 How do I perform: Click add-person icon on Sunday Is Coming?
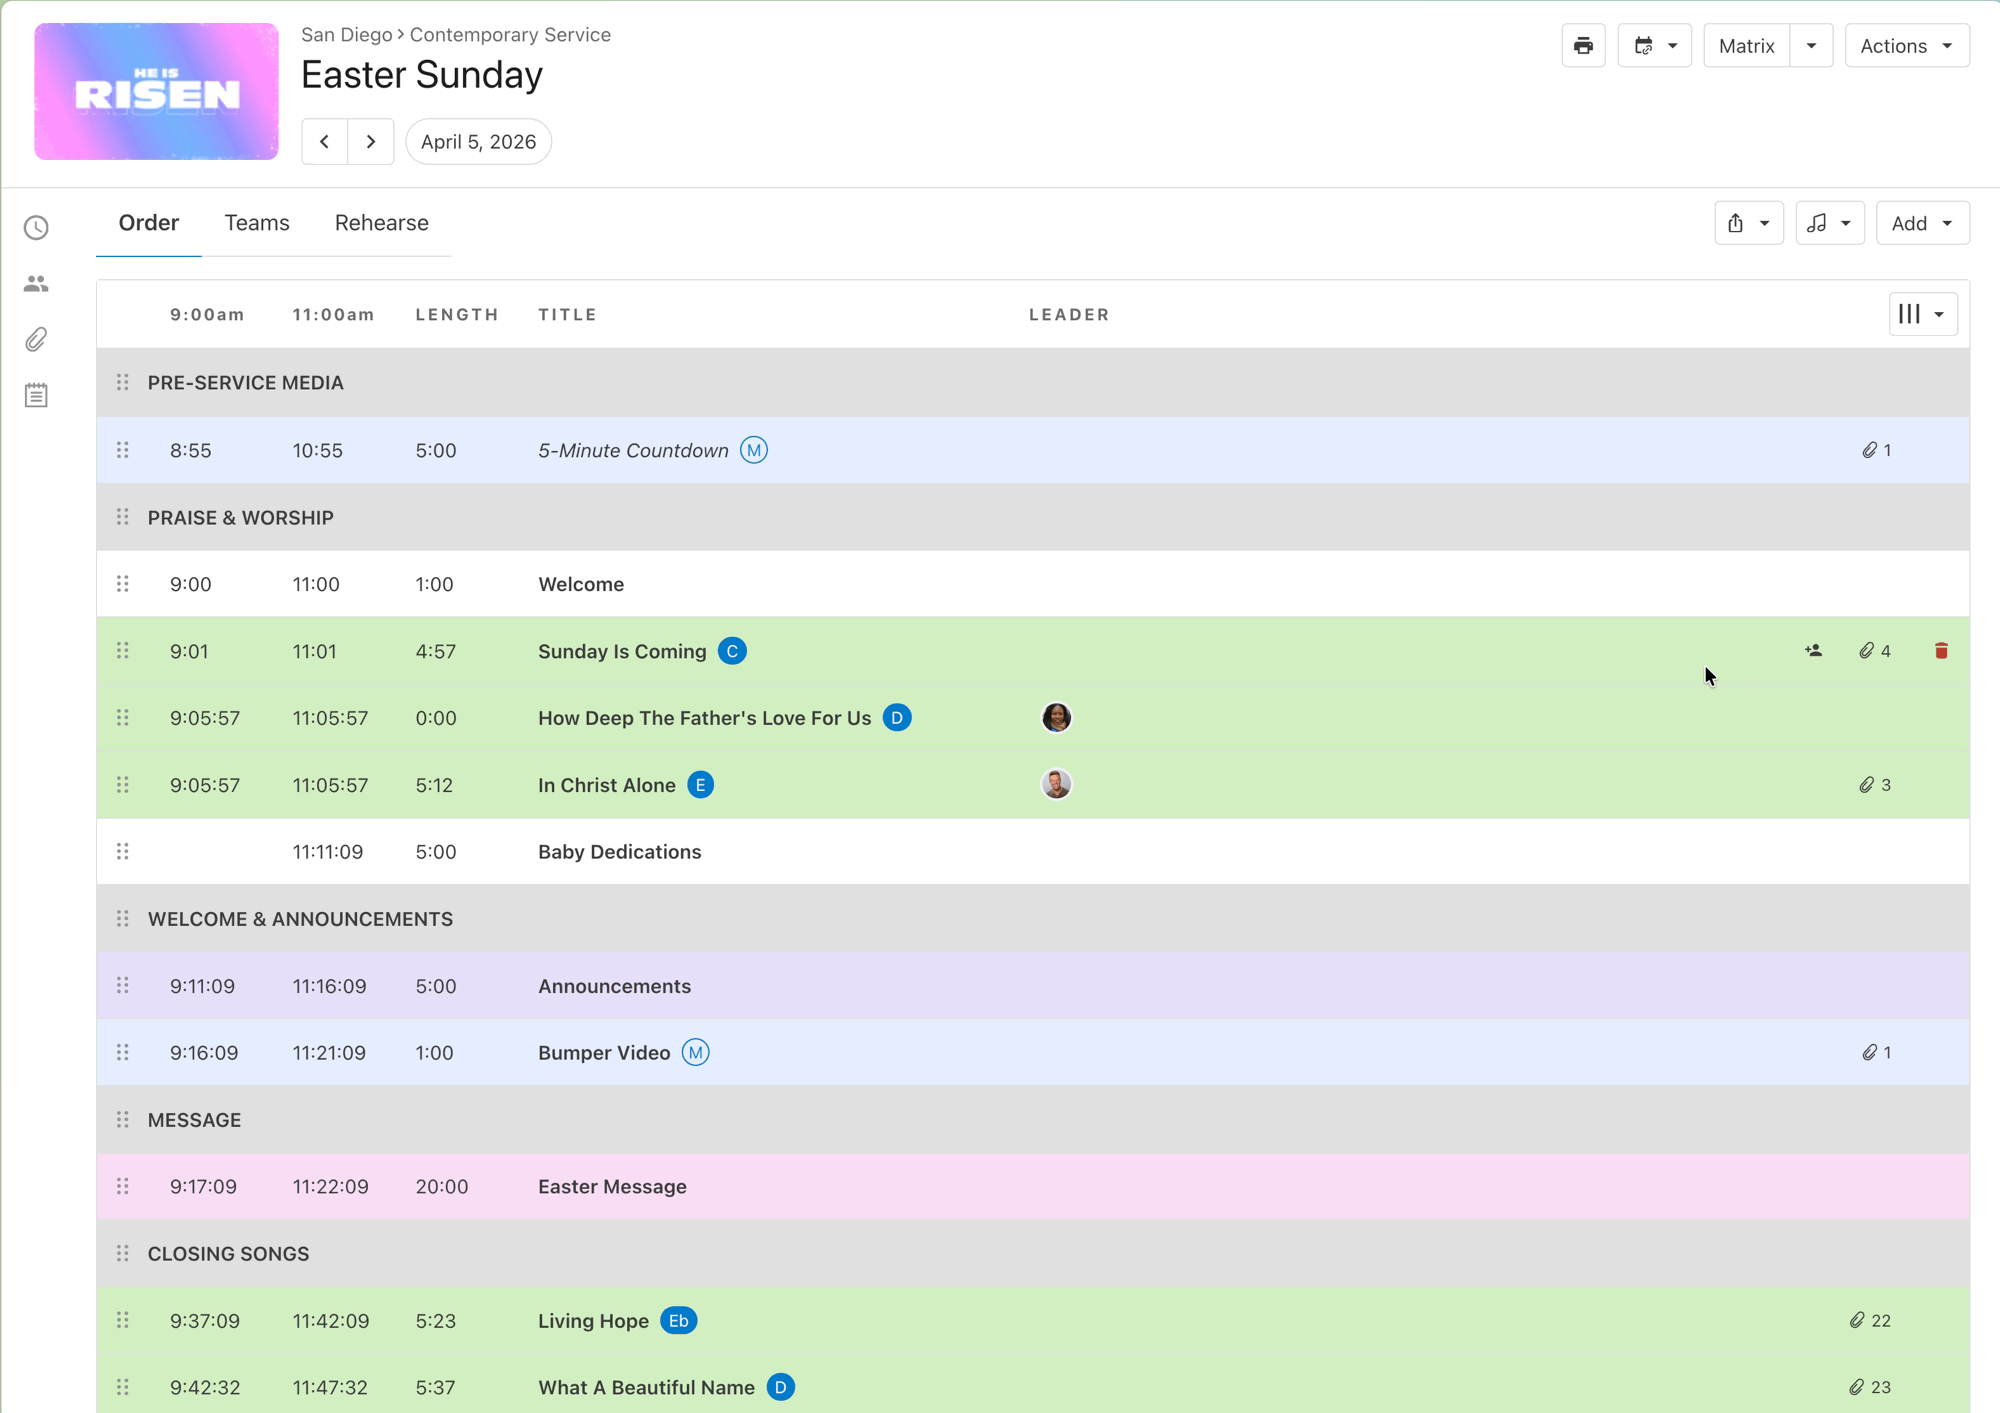coord(1813,651)
